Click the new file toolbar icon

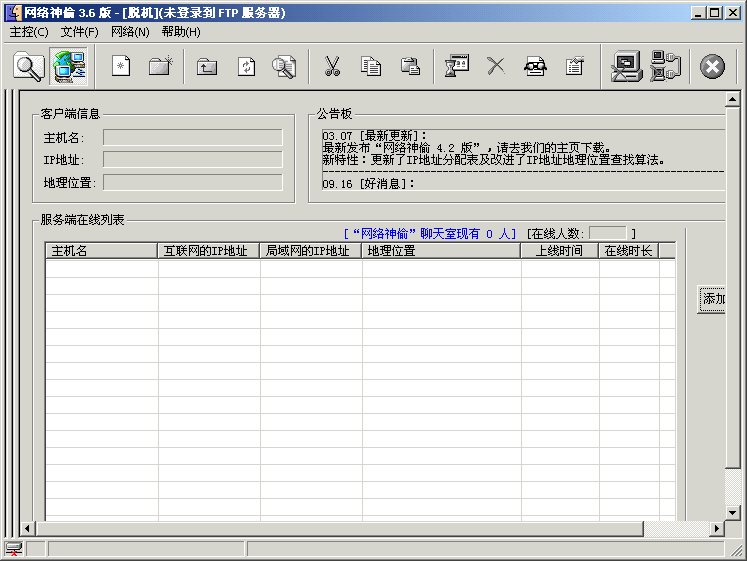[121, 66]
